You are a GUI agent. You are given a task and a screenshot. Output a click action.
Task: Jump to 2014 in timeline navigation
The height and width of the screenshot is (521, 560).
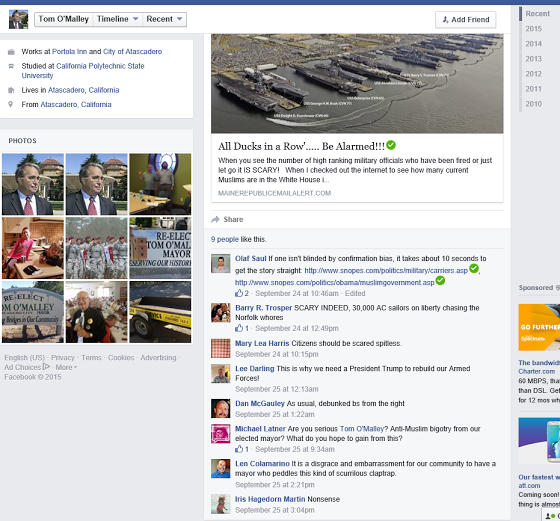[533, 44]
